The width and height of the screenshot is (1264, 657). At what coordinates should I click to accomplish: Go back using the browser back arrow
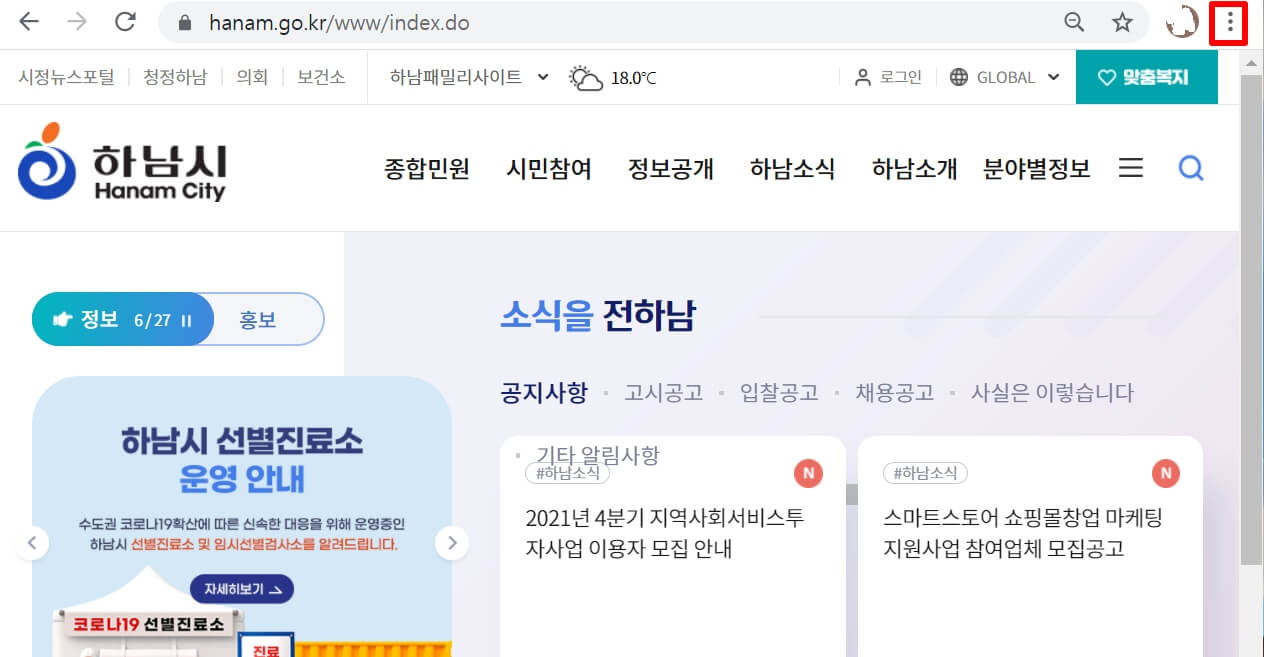[x=30, y=22]
